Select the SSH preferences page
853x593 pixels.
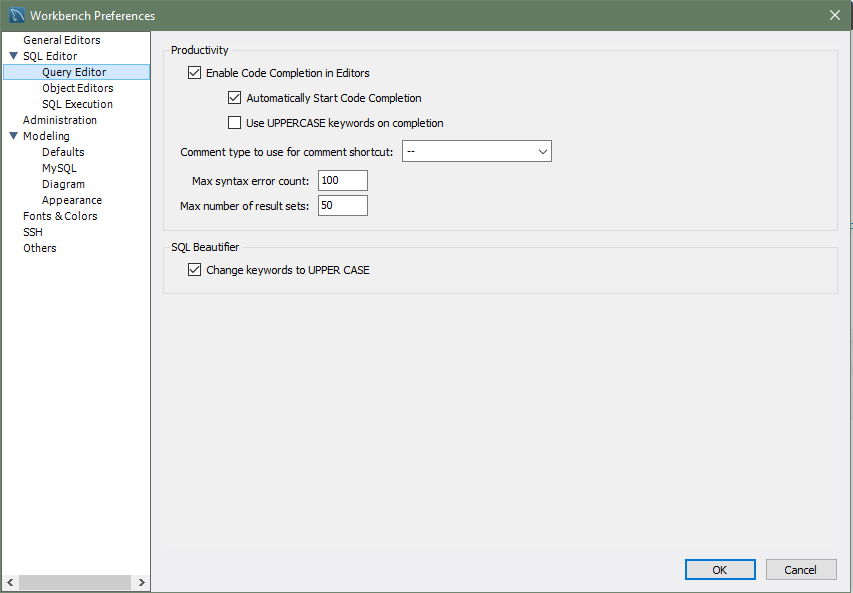click(33, 232)
